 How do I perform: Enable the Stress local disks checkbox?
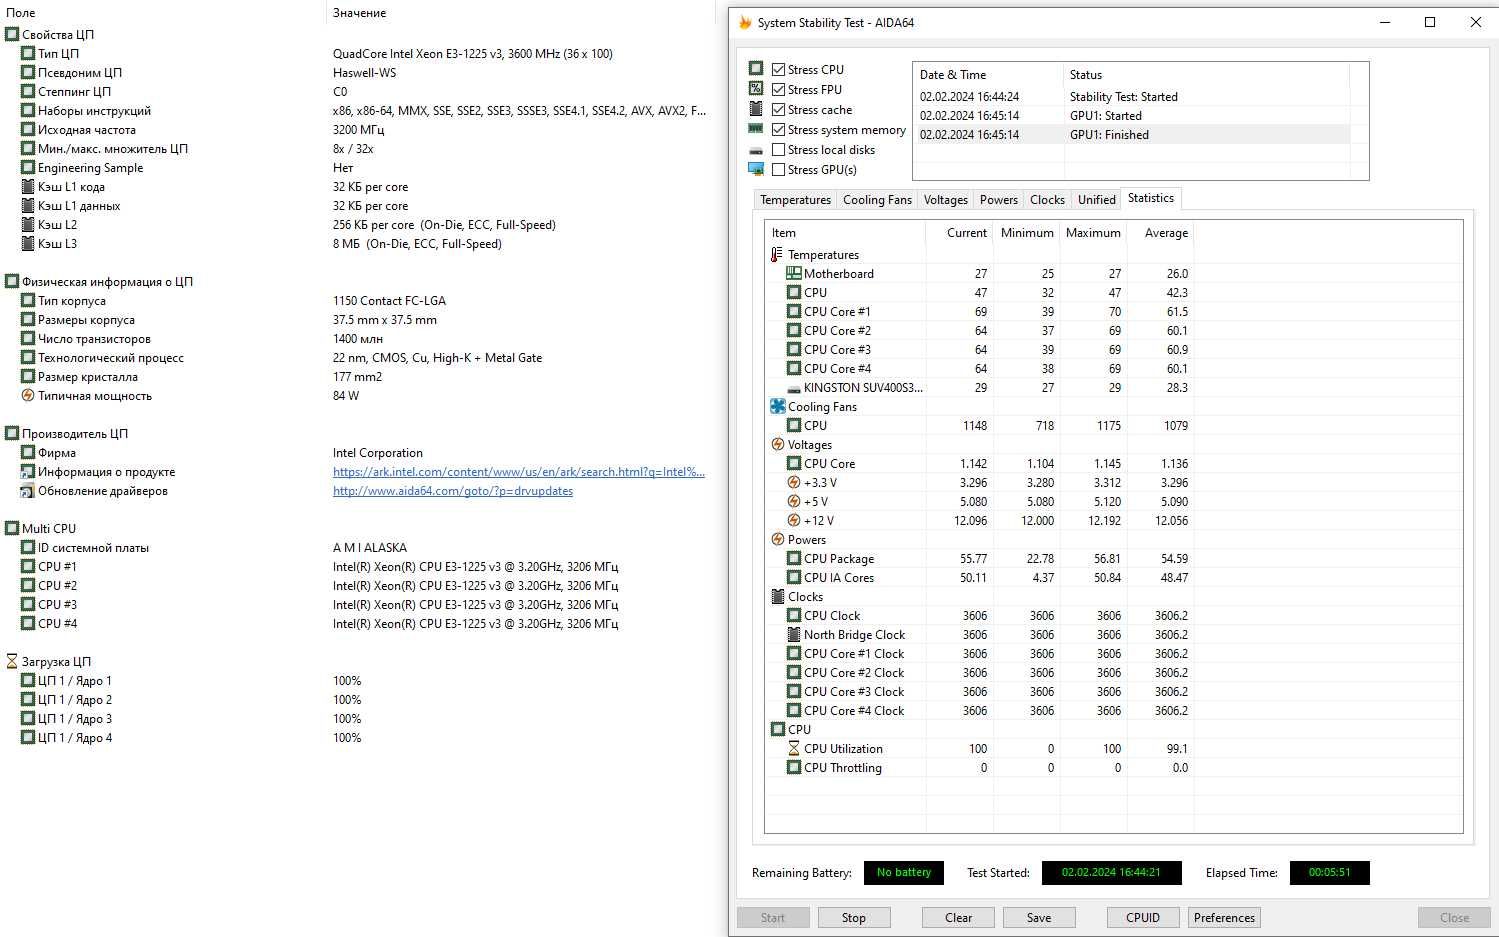pos(778,150)
